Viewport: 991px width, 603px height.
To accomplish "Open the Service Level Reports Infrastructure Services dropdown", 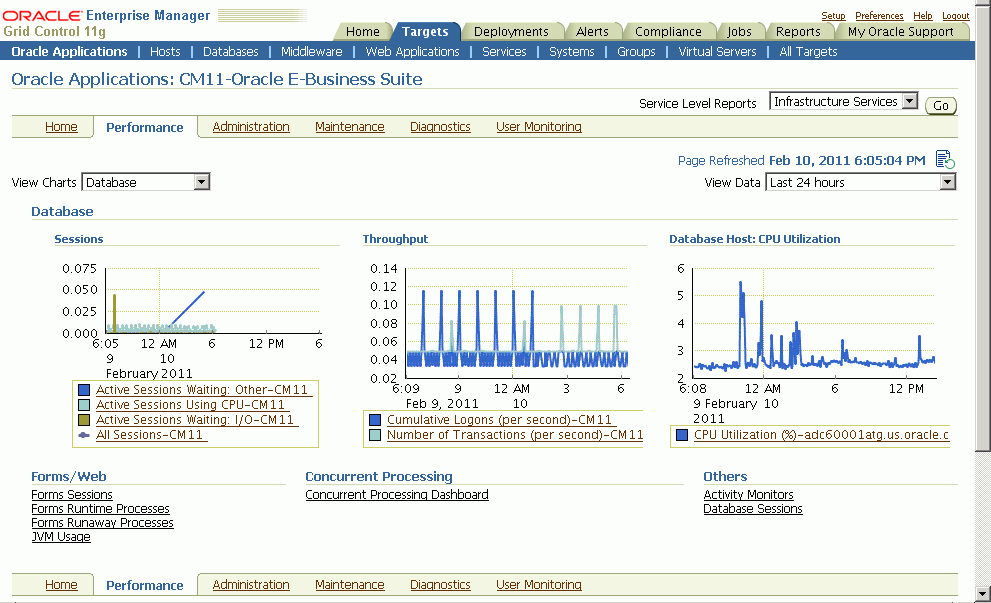I will [843, 101].
